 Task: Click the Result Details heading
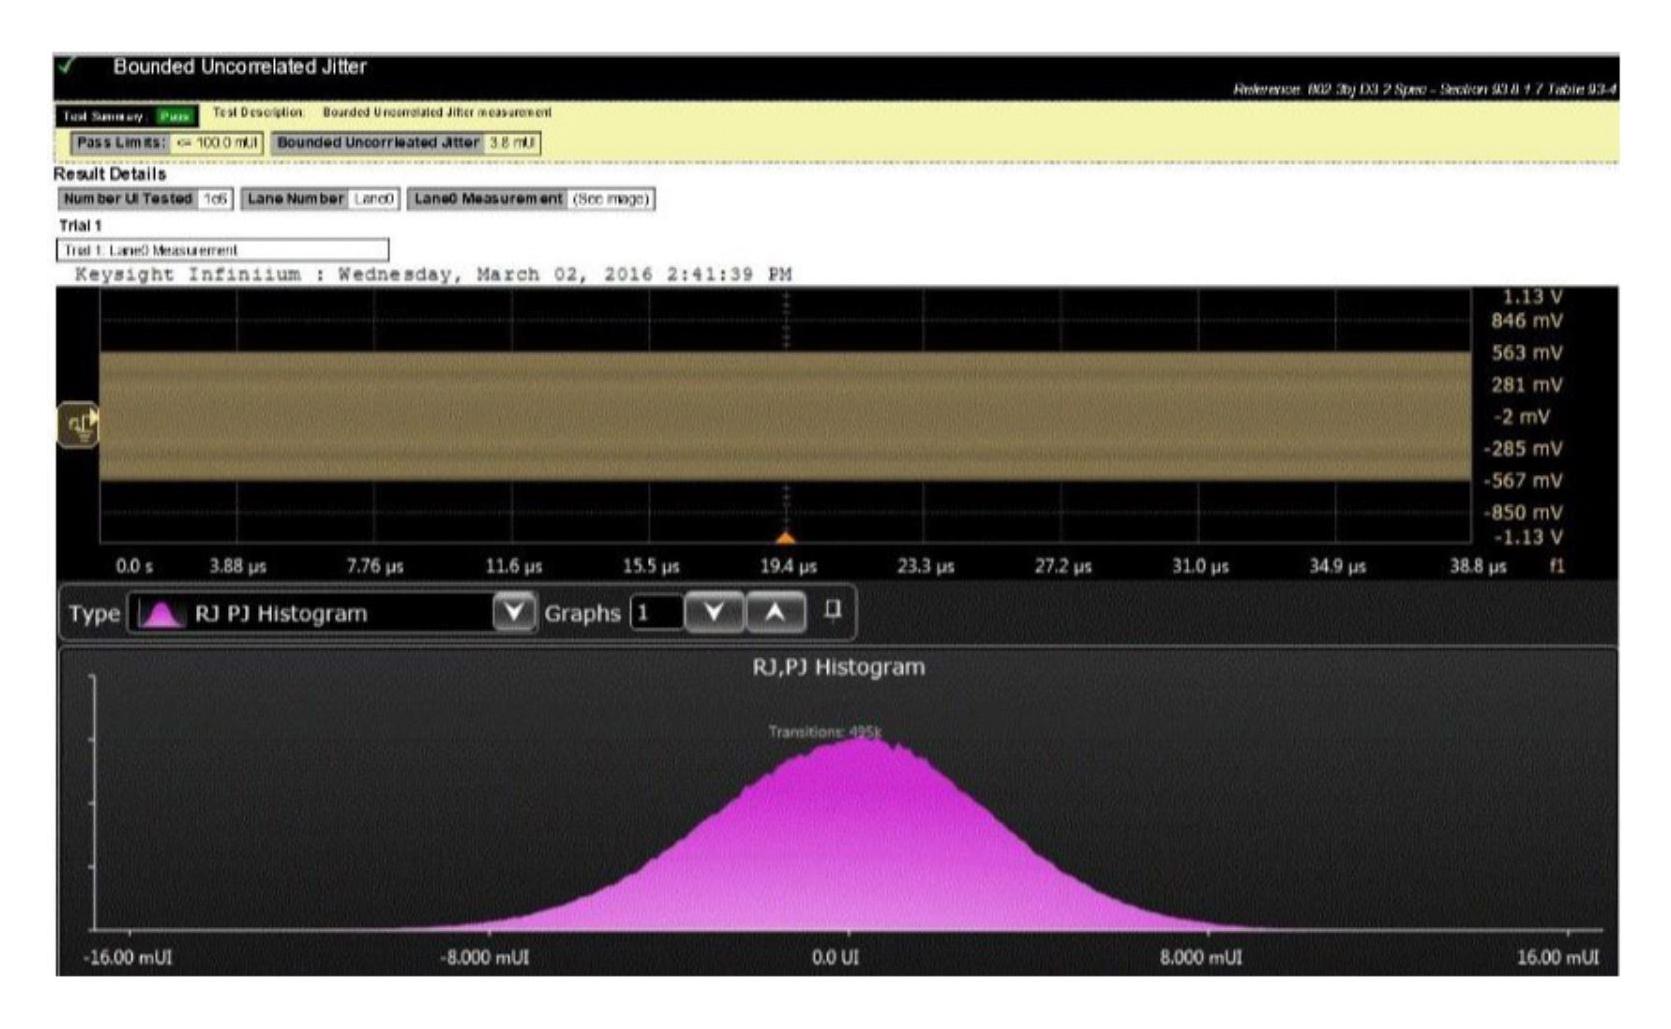pyautogui.click(x=110, y=174)
